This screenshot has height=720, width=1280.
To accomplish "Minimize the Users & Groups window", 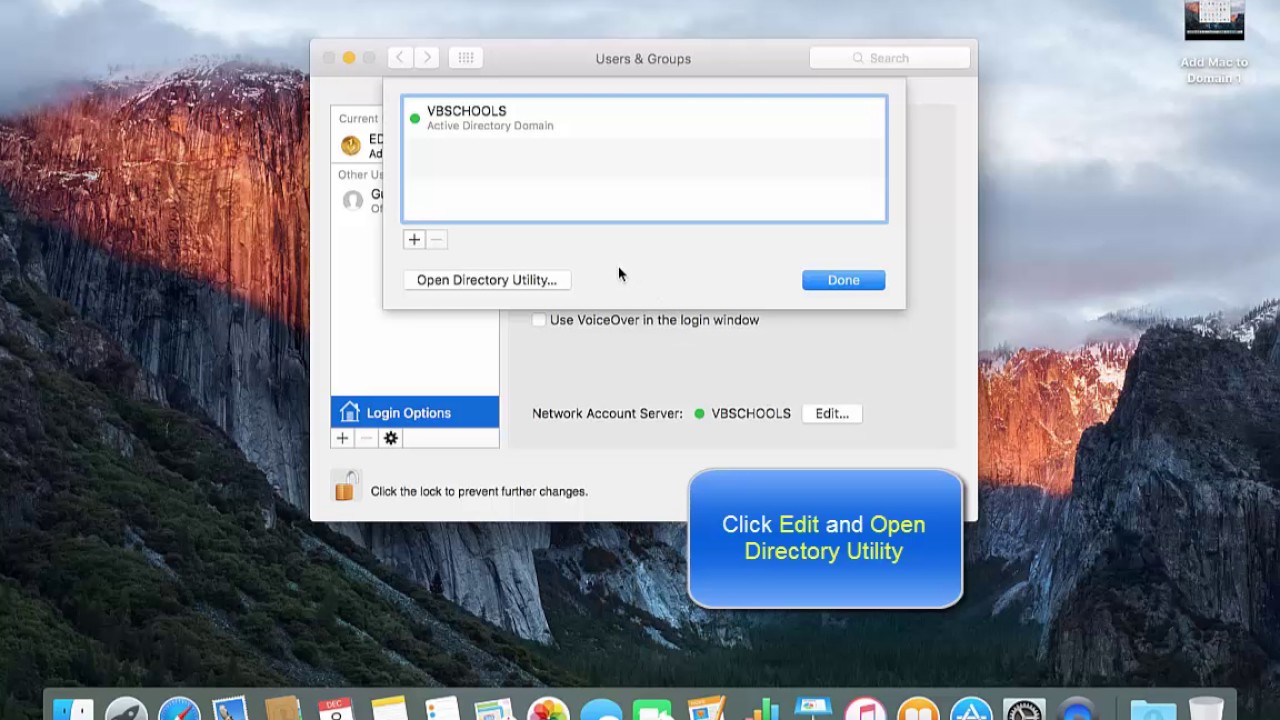I will click(349, 58).
